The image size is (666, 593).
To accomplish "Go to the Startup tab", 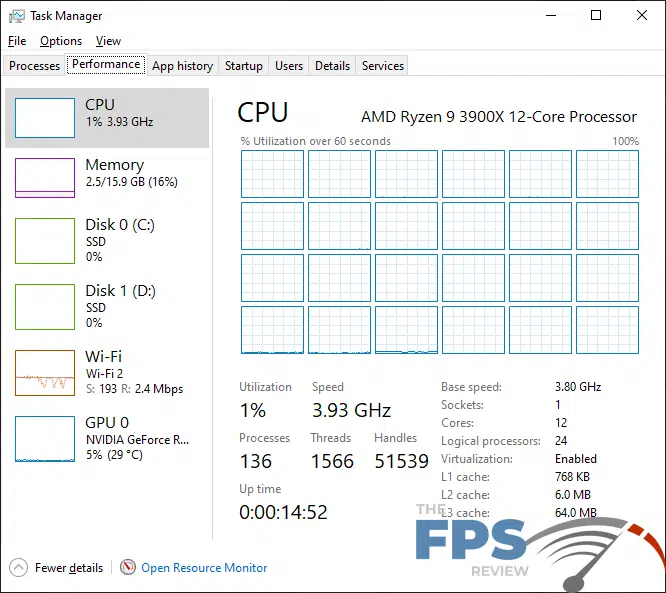I will coord(244,66).
